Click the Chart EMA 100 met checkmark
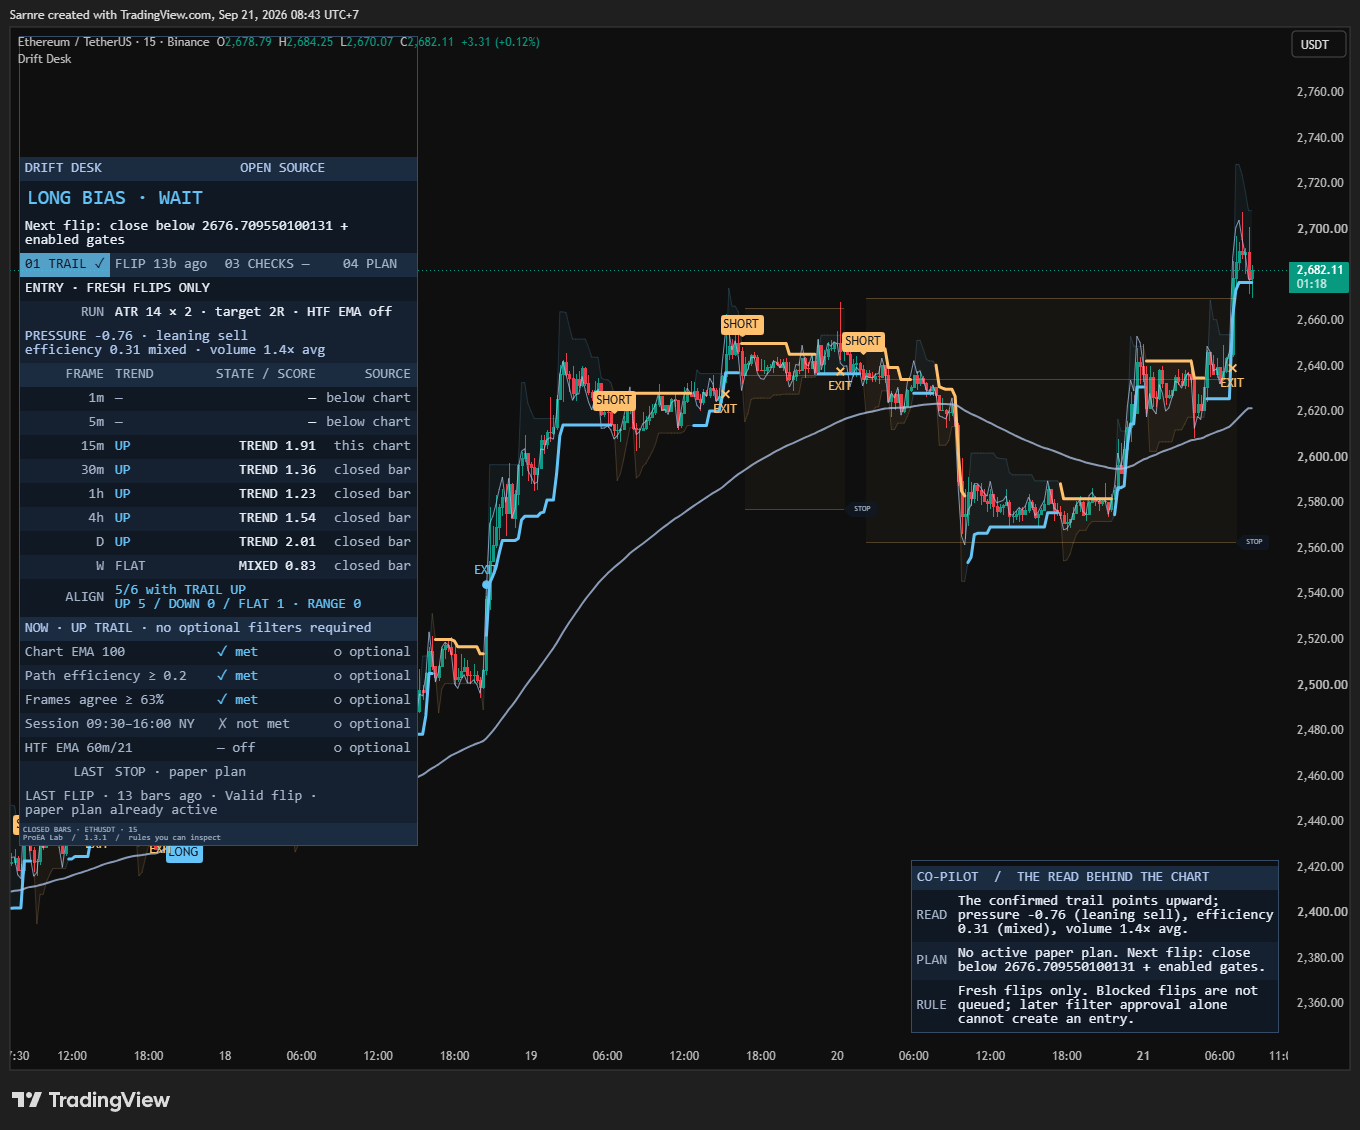The image size is (1360, 1130). 222,652
